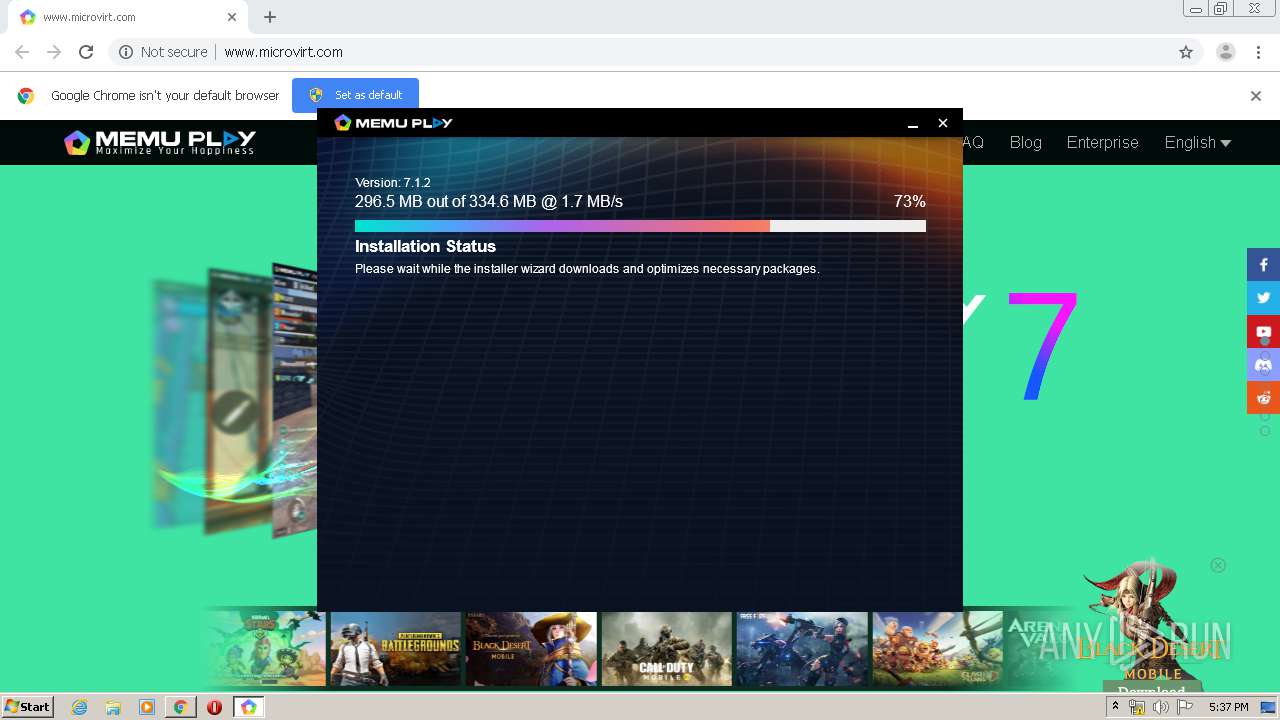Open the YouTube sidebar icon
The image size is (1280, 720).
tap(1263, 331)
